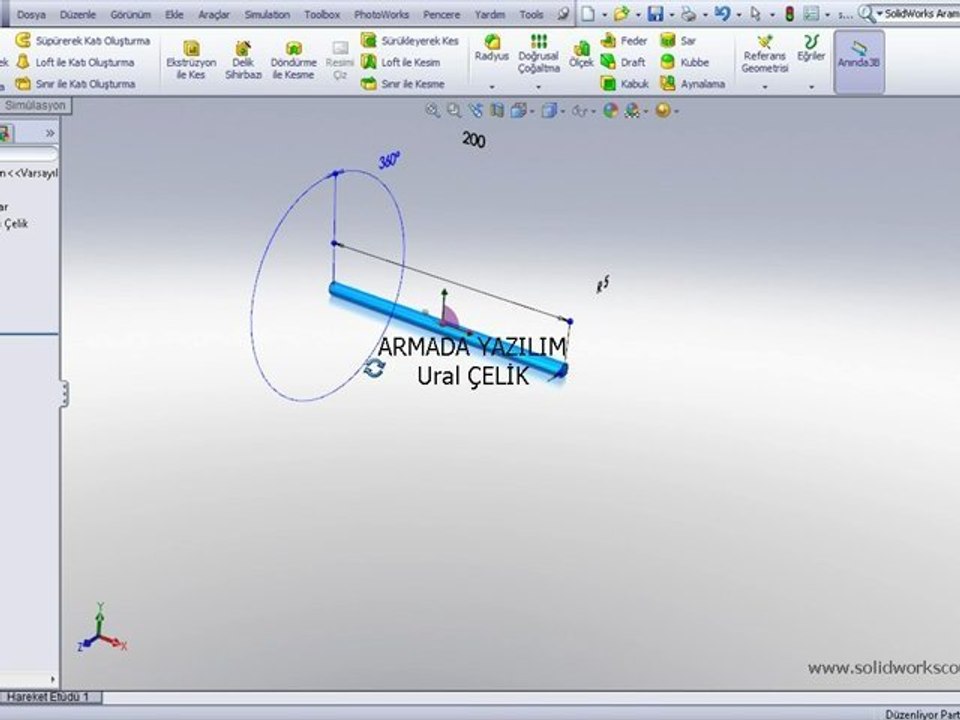
Task: Switch to Hareket Etüdü 1 tab
Action: (50, 697)
